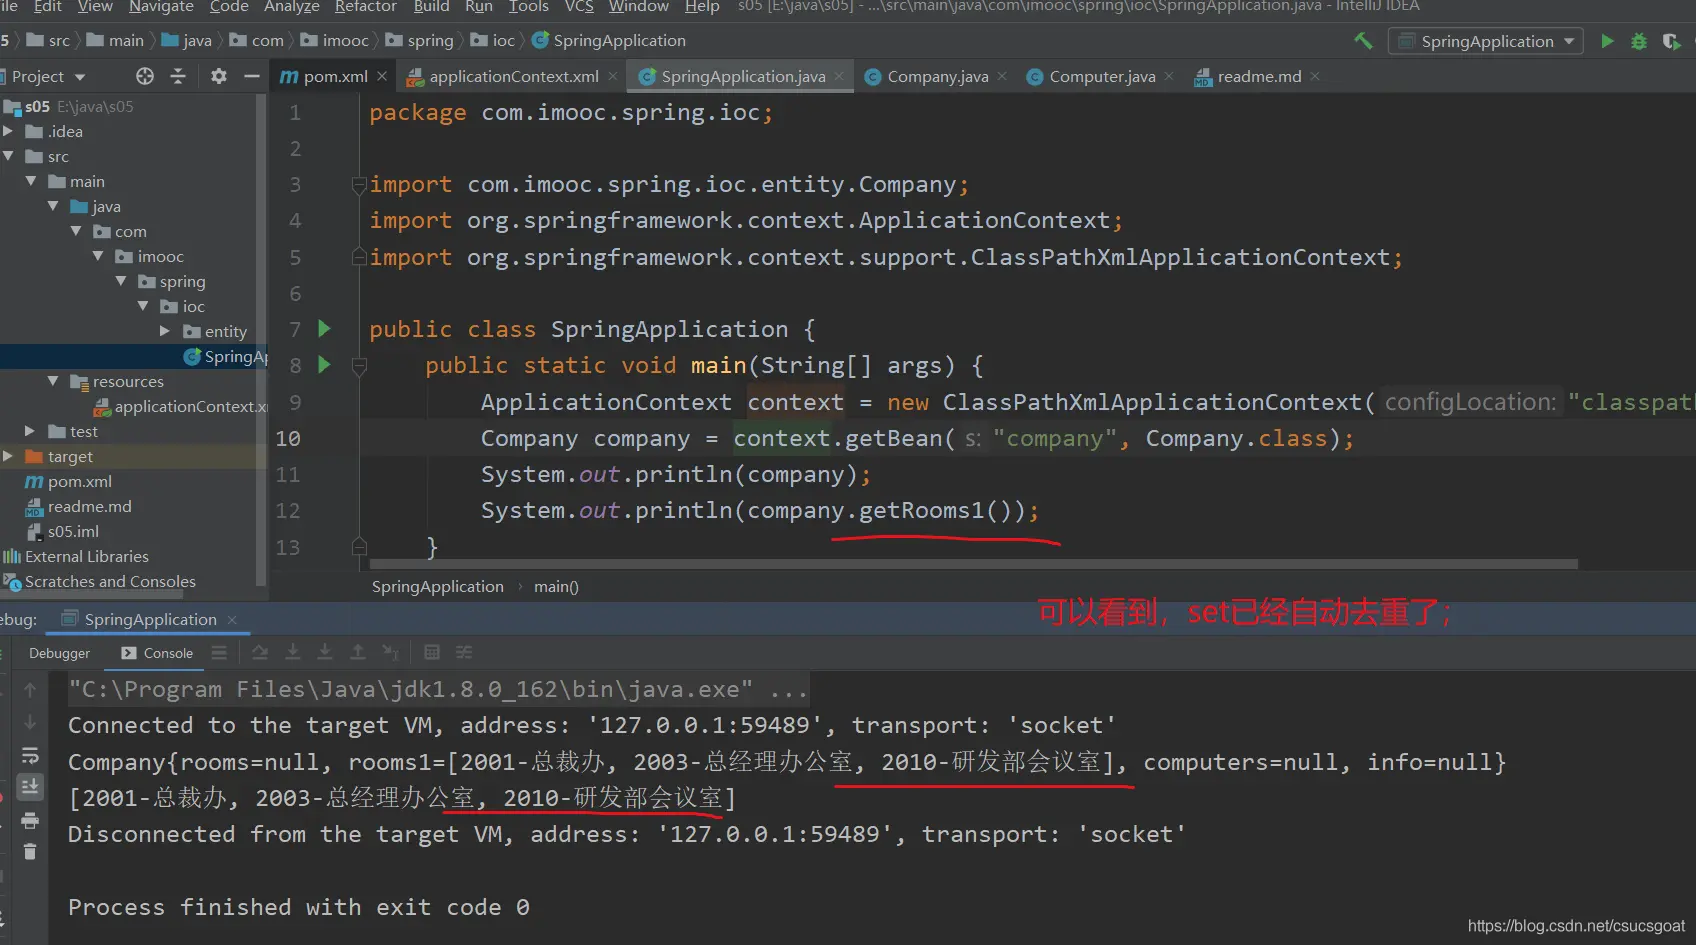Click the green hammer Build Project icon
This screenshot has width=1696, height=945.
[1363, 41]
